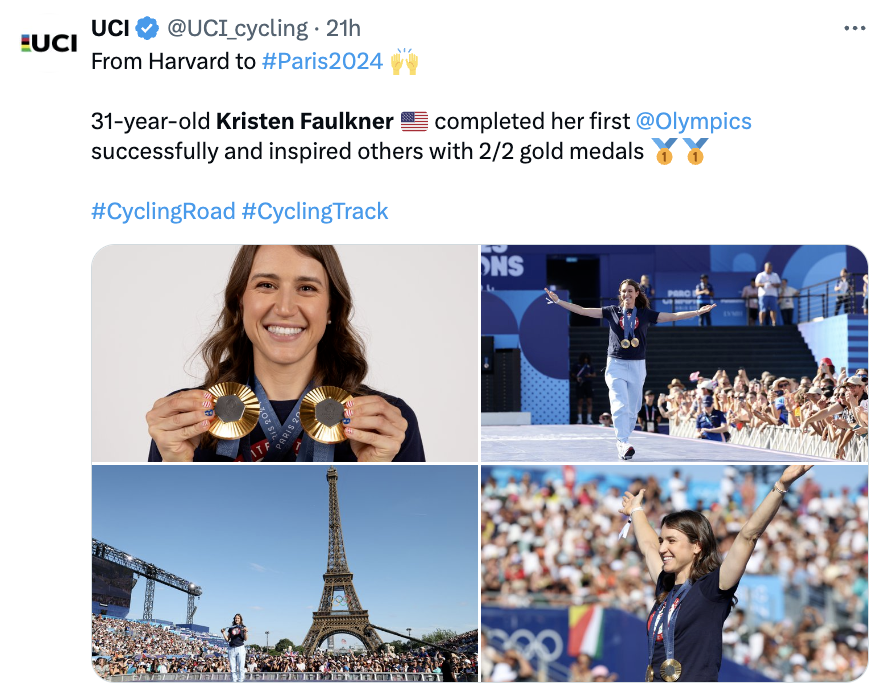Viewport: 890px width, 690px height.
Task: Click the US flag emoji after Kristen Faulkner
Action: [414, 121]
